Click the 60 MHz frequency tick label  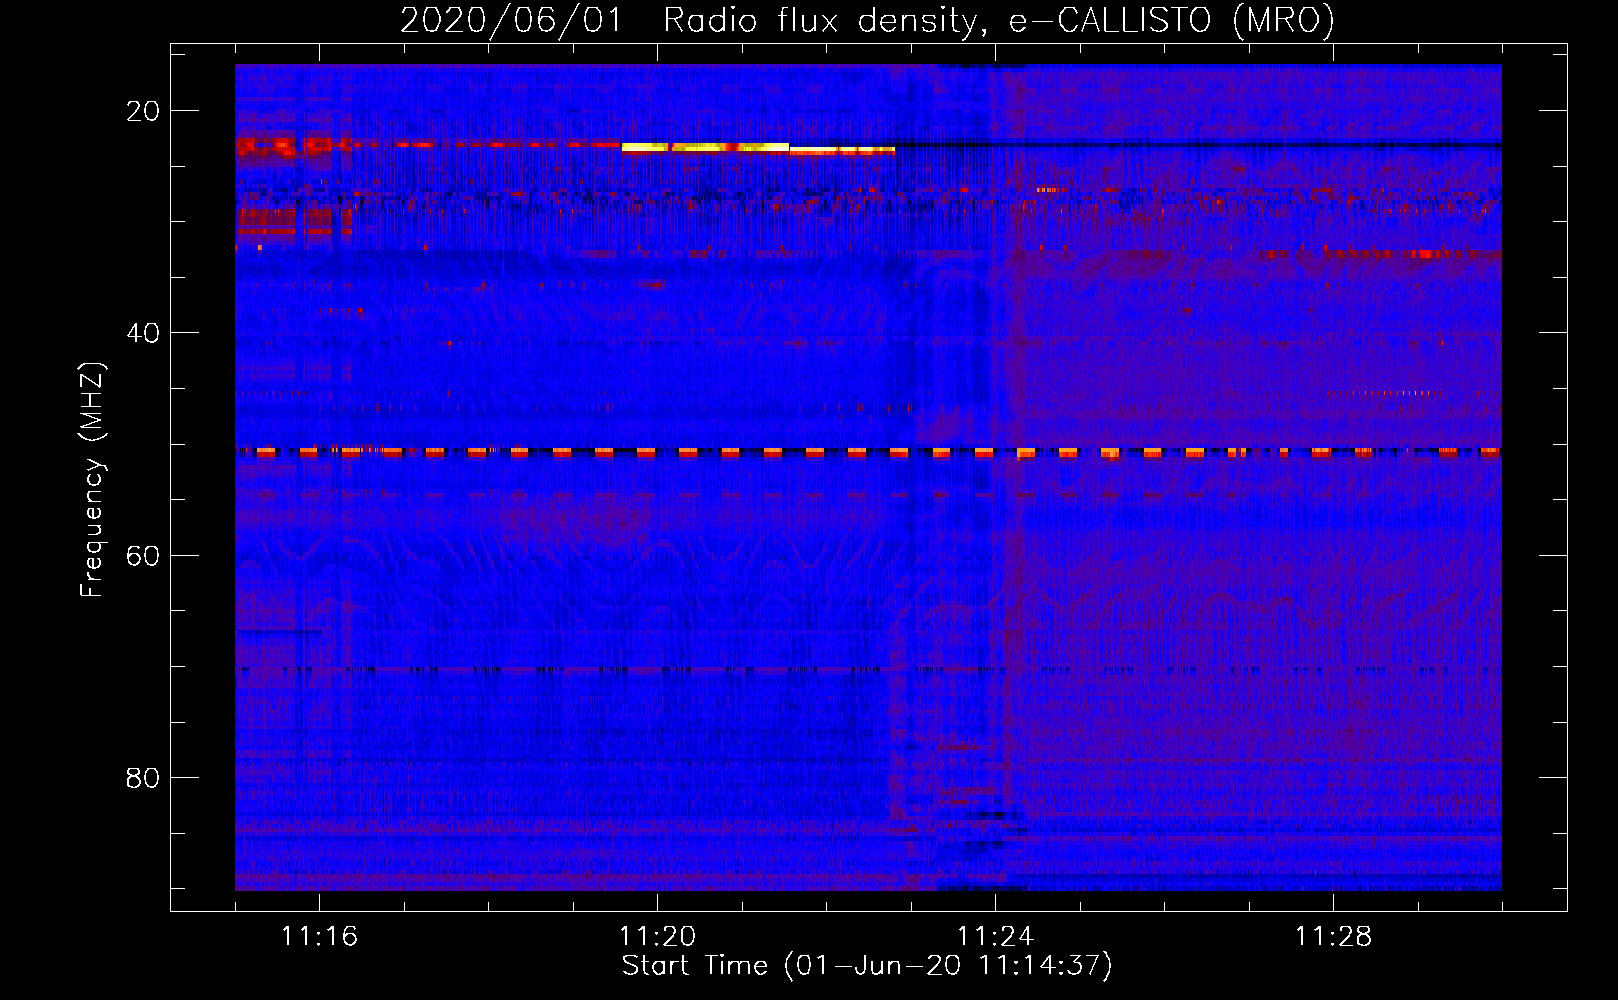click(x=143, y=555)
